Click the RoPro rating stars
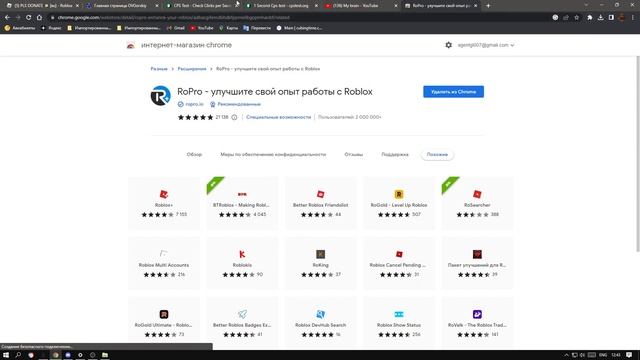Screen dimensions: 640x360 coord(195,117)
